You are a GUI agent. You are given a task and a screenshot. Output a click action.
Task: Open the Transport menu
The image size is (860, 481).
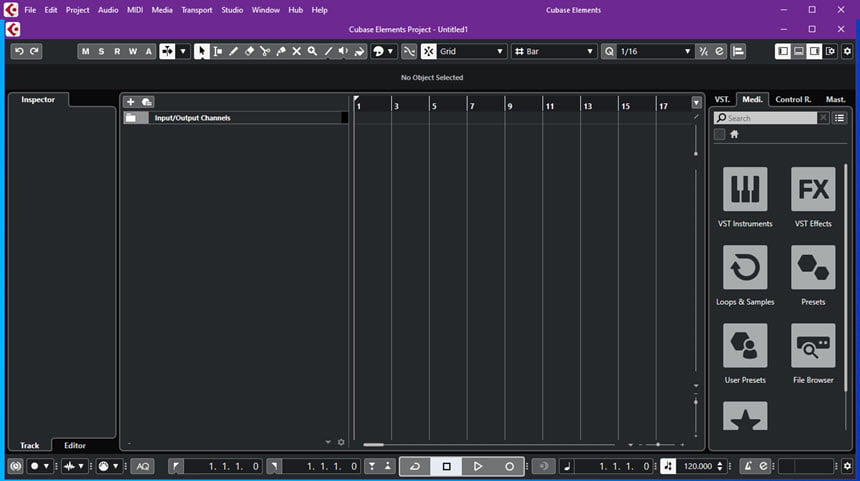[196, 10]
